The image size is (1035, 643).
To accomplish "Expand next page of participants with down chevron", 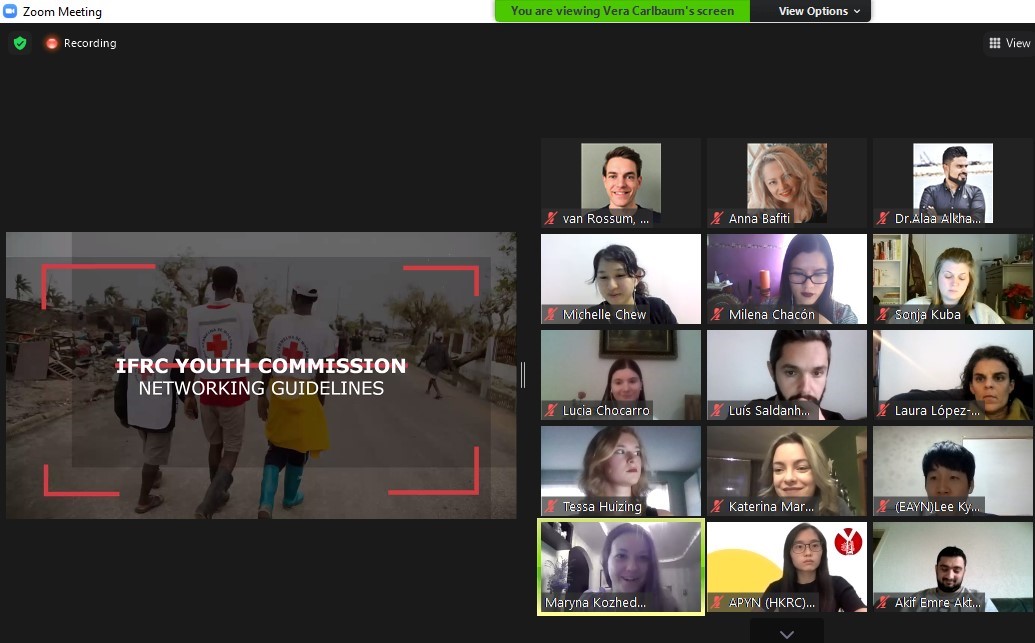I will coord(787,634).
